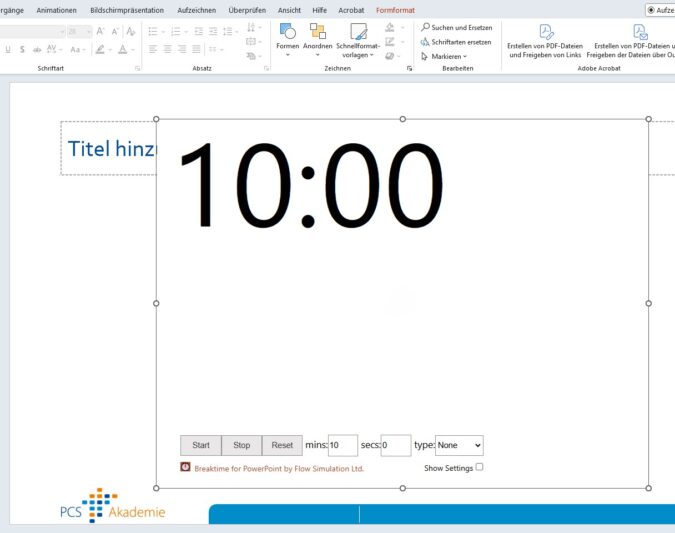Open text direction dropdown
Image resolution: width=675 pixels, height=533 pixels.
tap(254, 28)
